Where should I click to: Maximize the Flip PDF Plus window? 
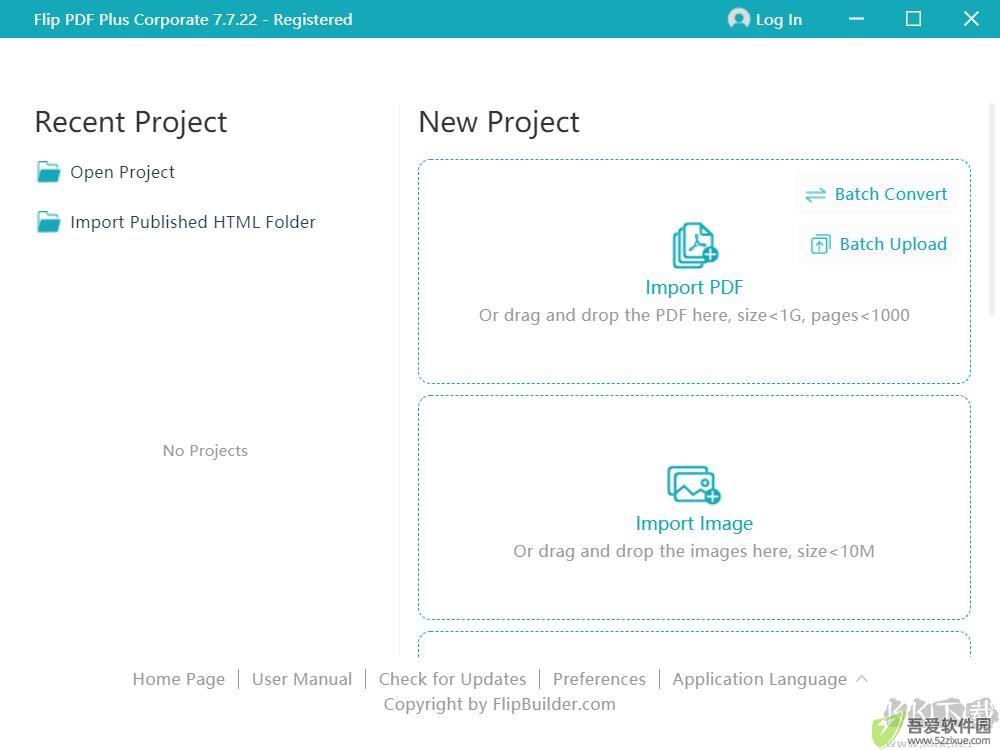pyautogui.click(x=913, y=19)
